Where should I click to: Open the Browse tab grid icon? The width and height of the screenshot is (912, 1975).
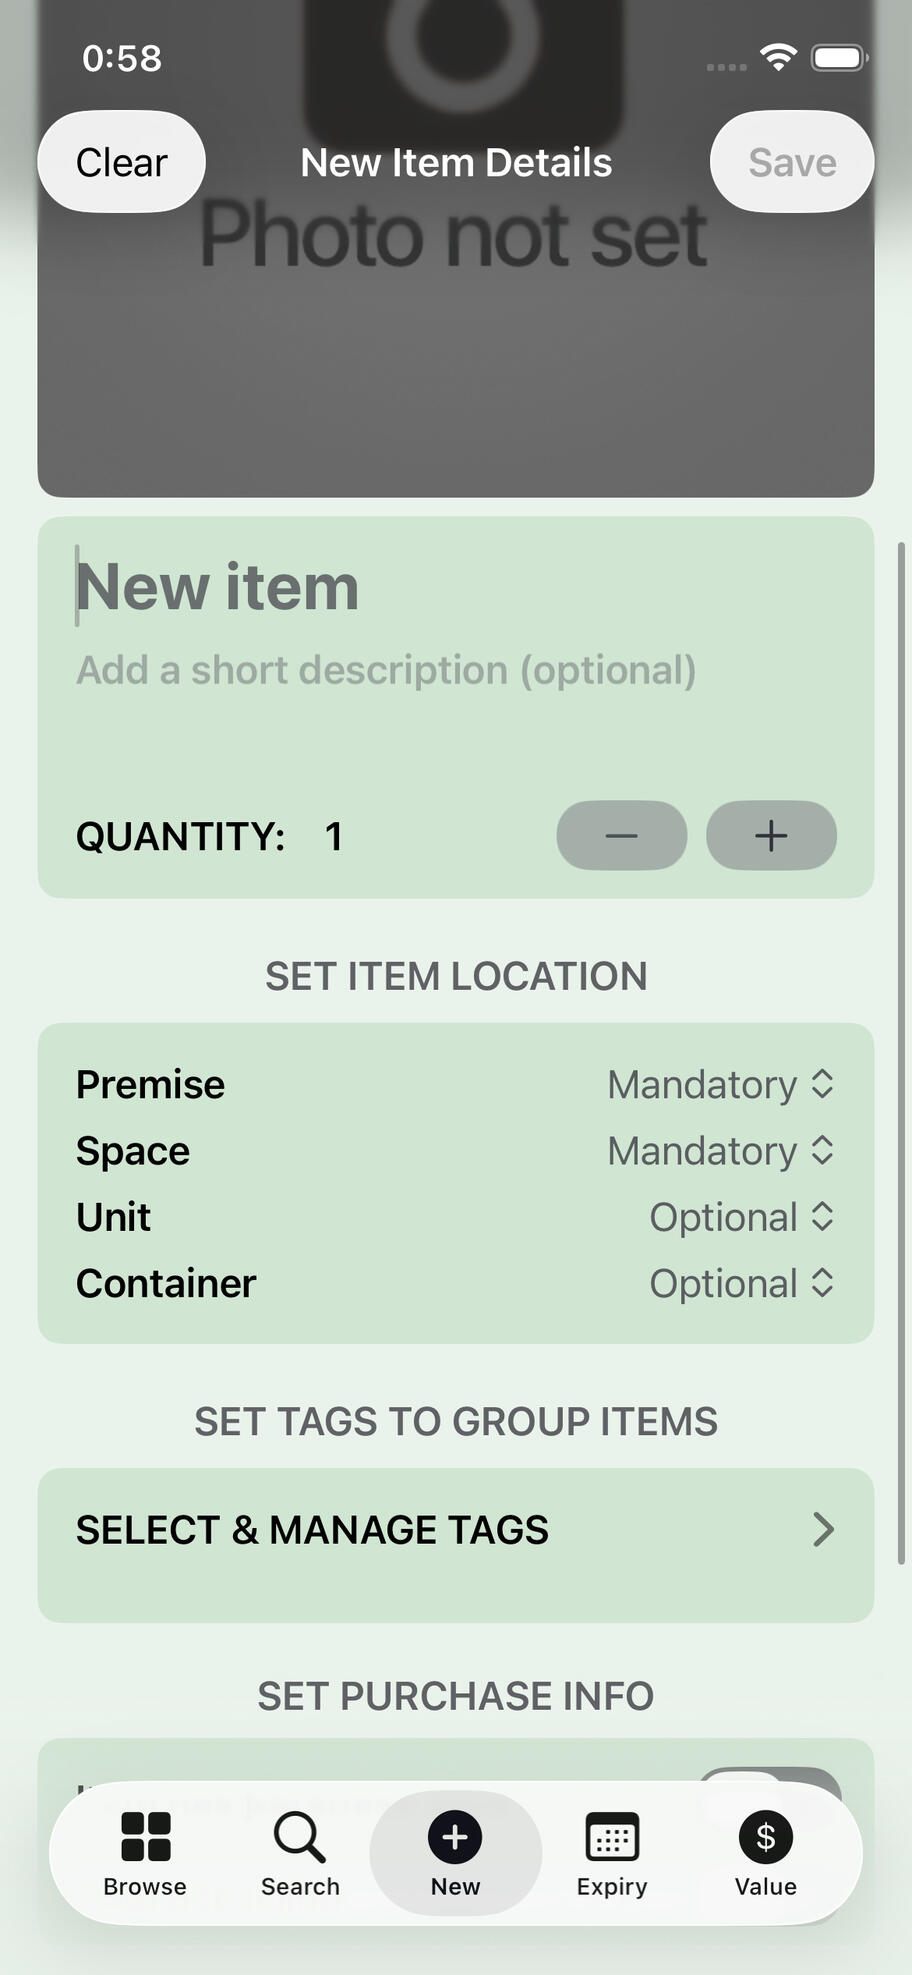[146, 1837]
